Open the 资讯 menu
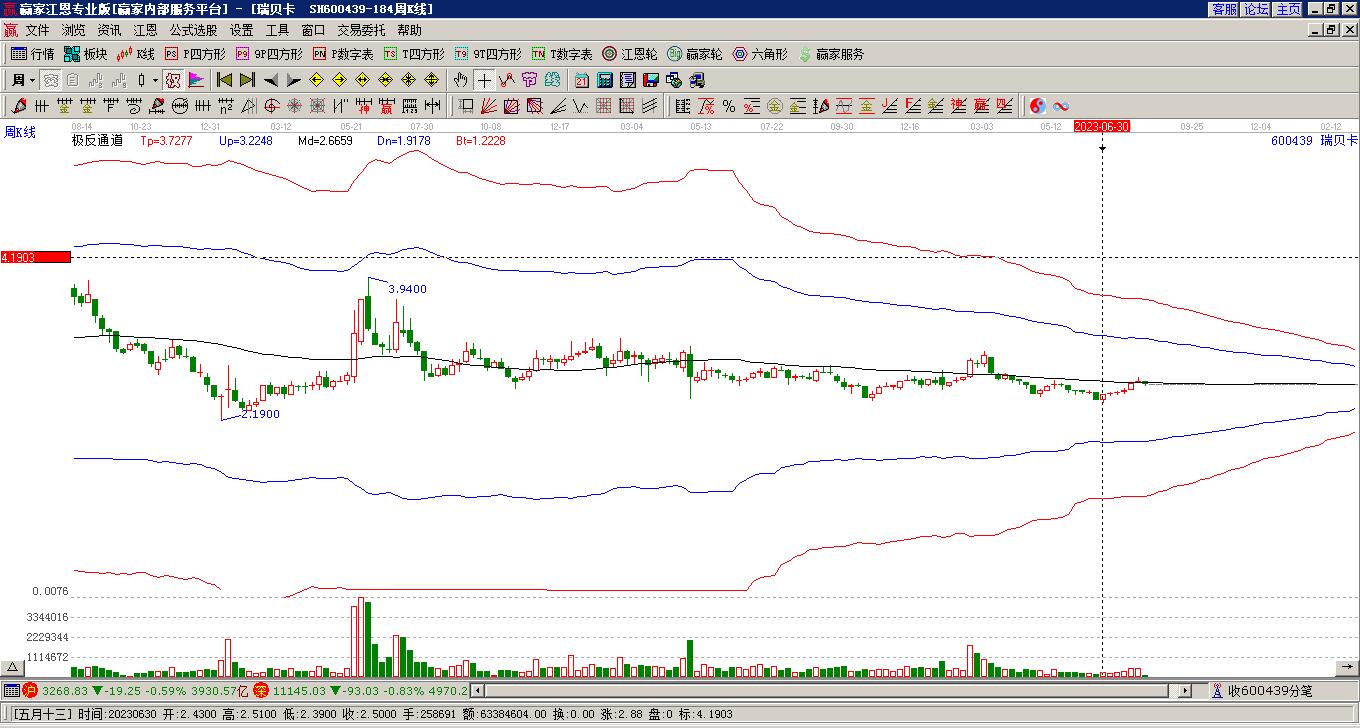The image size is (1360, 728). point(109,31)
